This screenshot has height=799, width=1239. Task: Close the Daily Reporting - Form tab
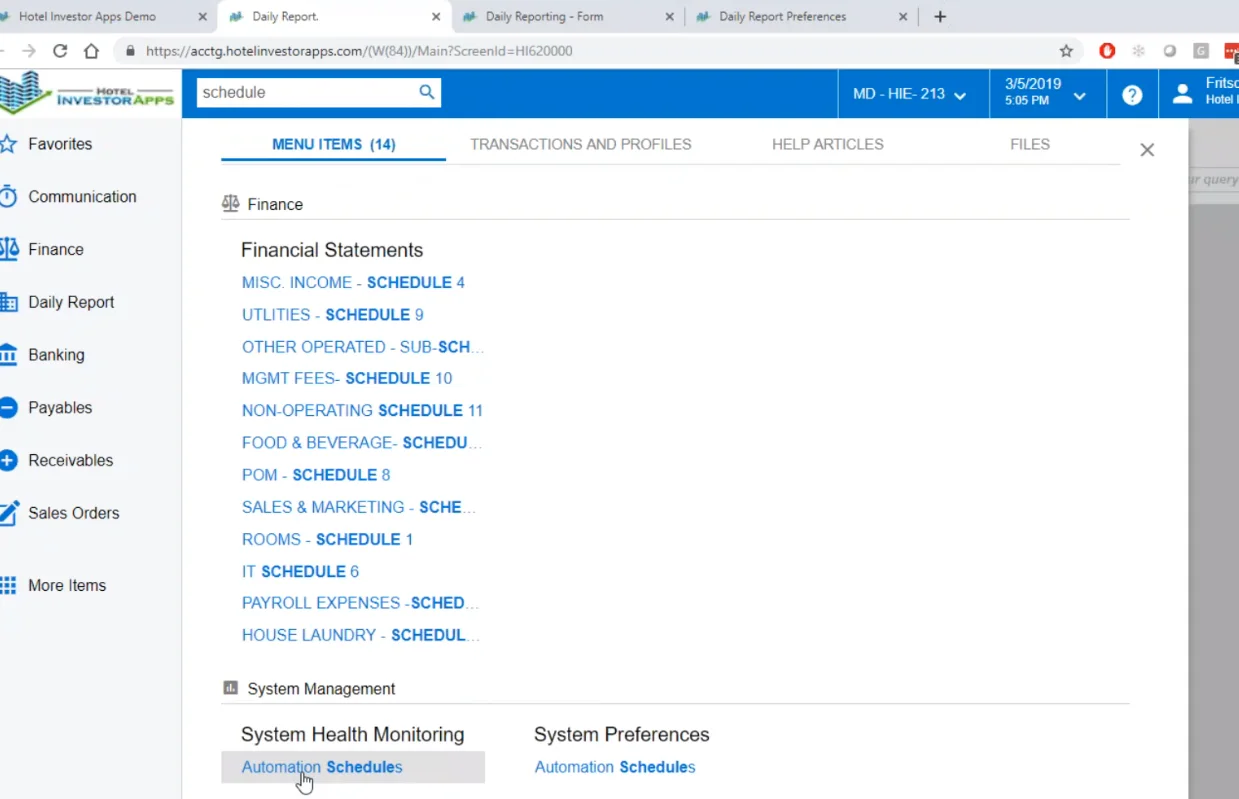point(669,17)
